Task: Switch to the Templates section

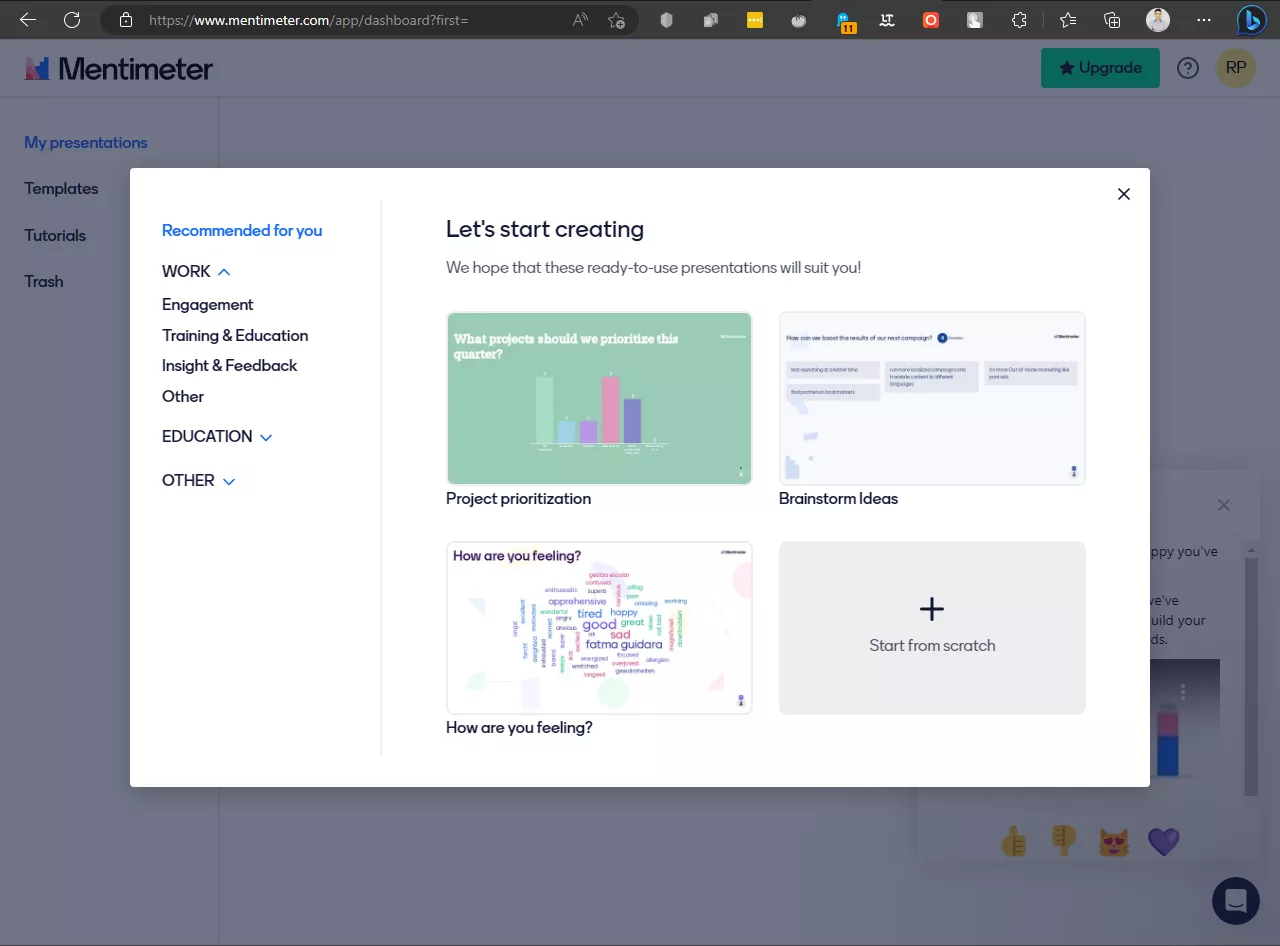Action: click(x=61, y=188)
